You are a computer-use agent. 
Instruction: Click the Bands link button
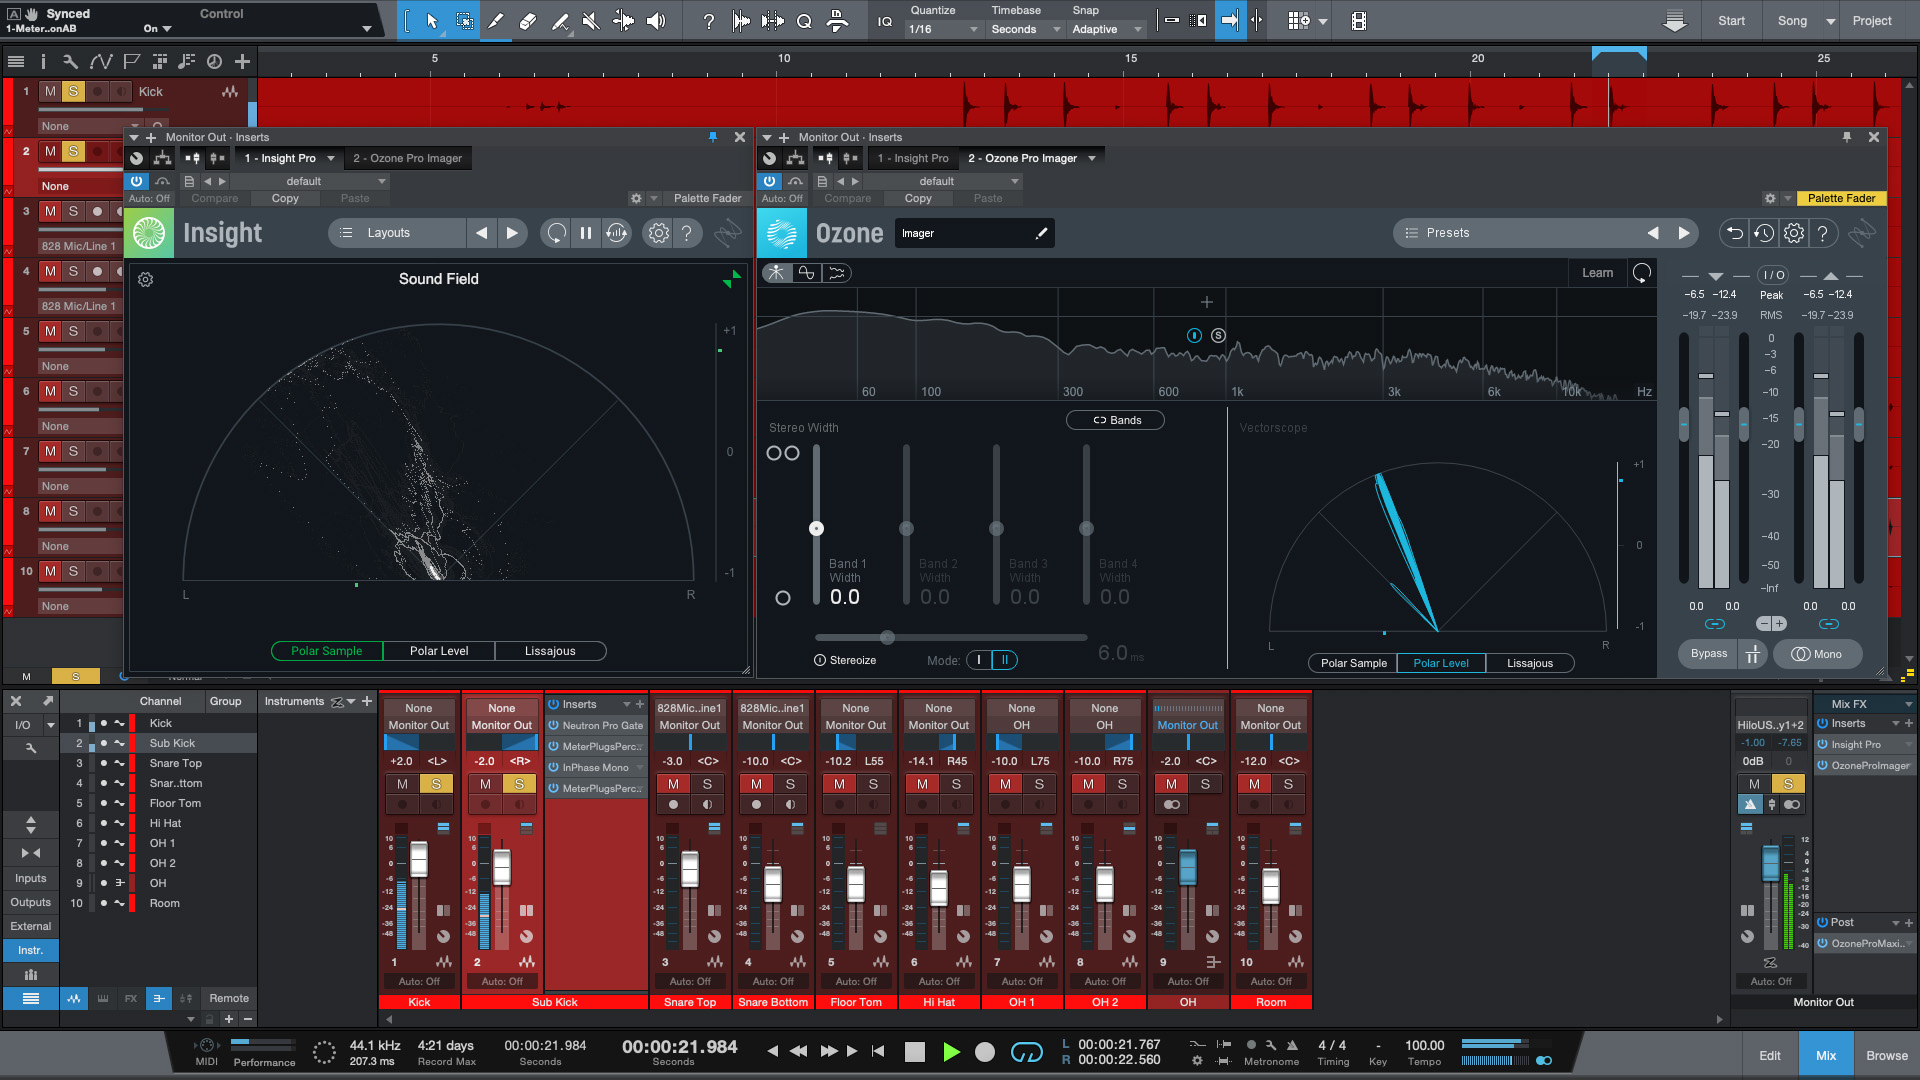[x=1115, y=420]
